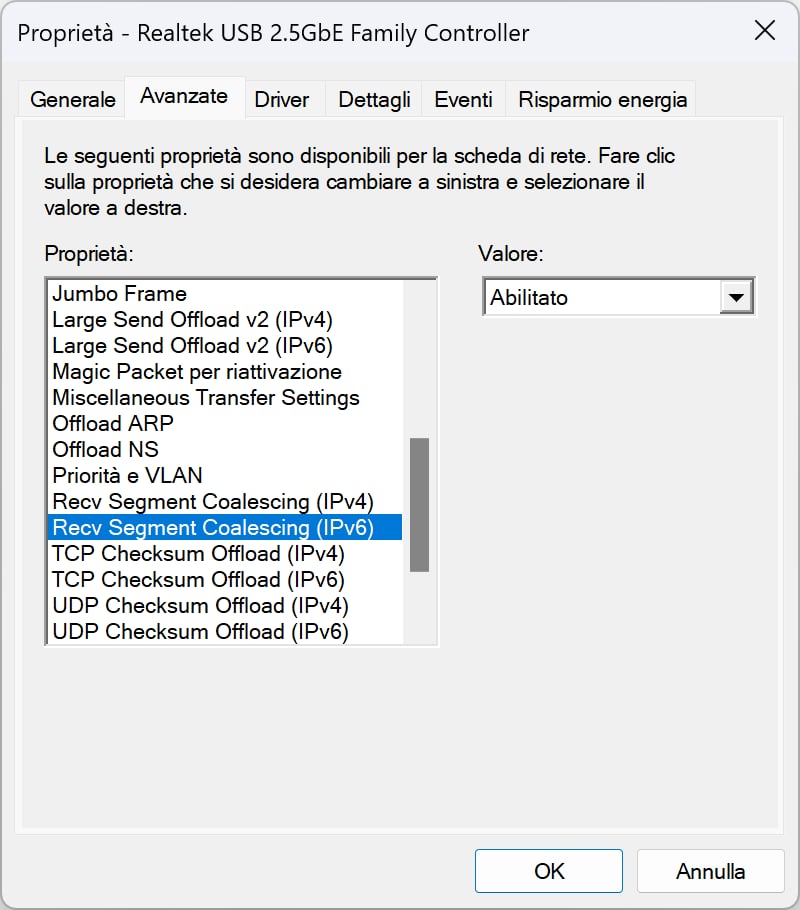The height and width of the screenshot is (910, 800).
Task: Open the Eventi tab
Action: pyautogui.click(x=463, y=99)
